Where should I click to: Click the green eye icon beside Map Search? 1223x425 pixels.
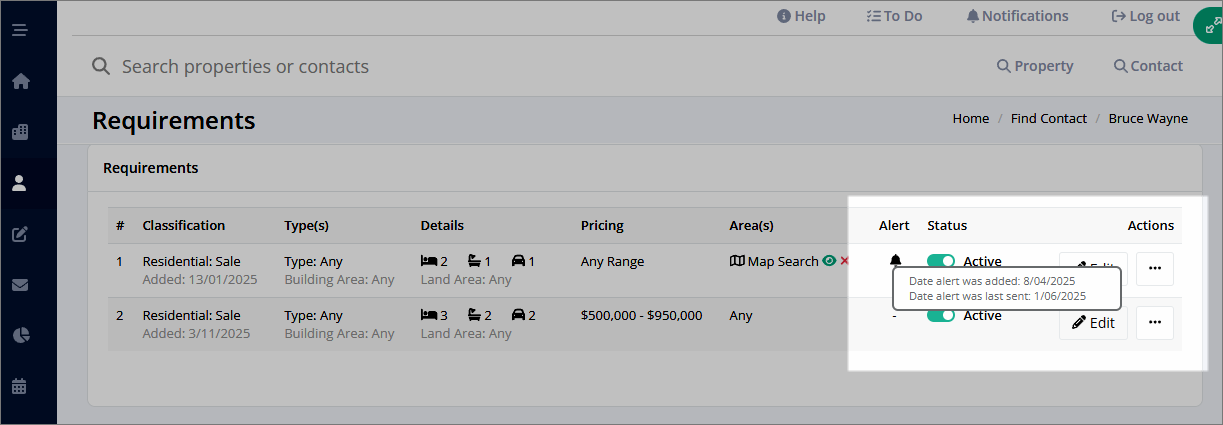coord(828,261)
